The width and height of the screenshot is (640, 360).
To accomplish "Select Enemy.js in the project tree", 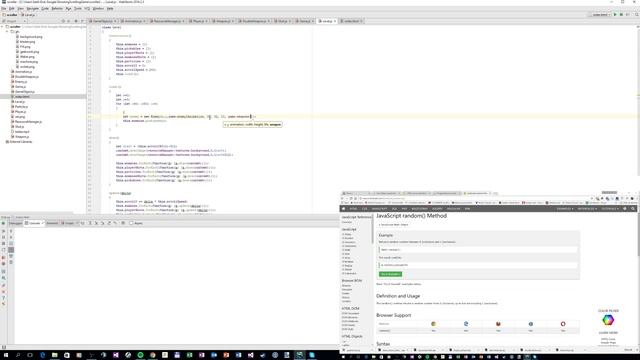I will (x=21, y=82).
